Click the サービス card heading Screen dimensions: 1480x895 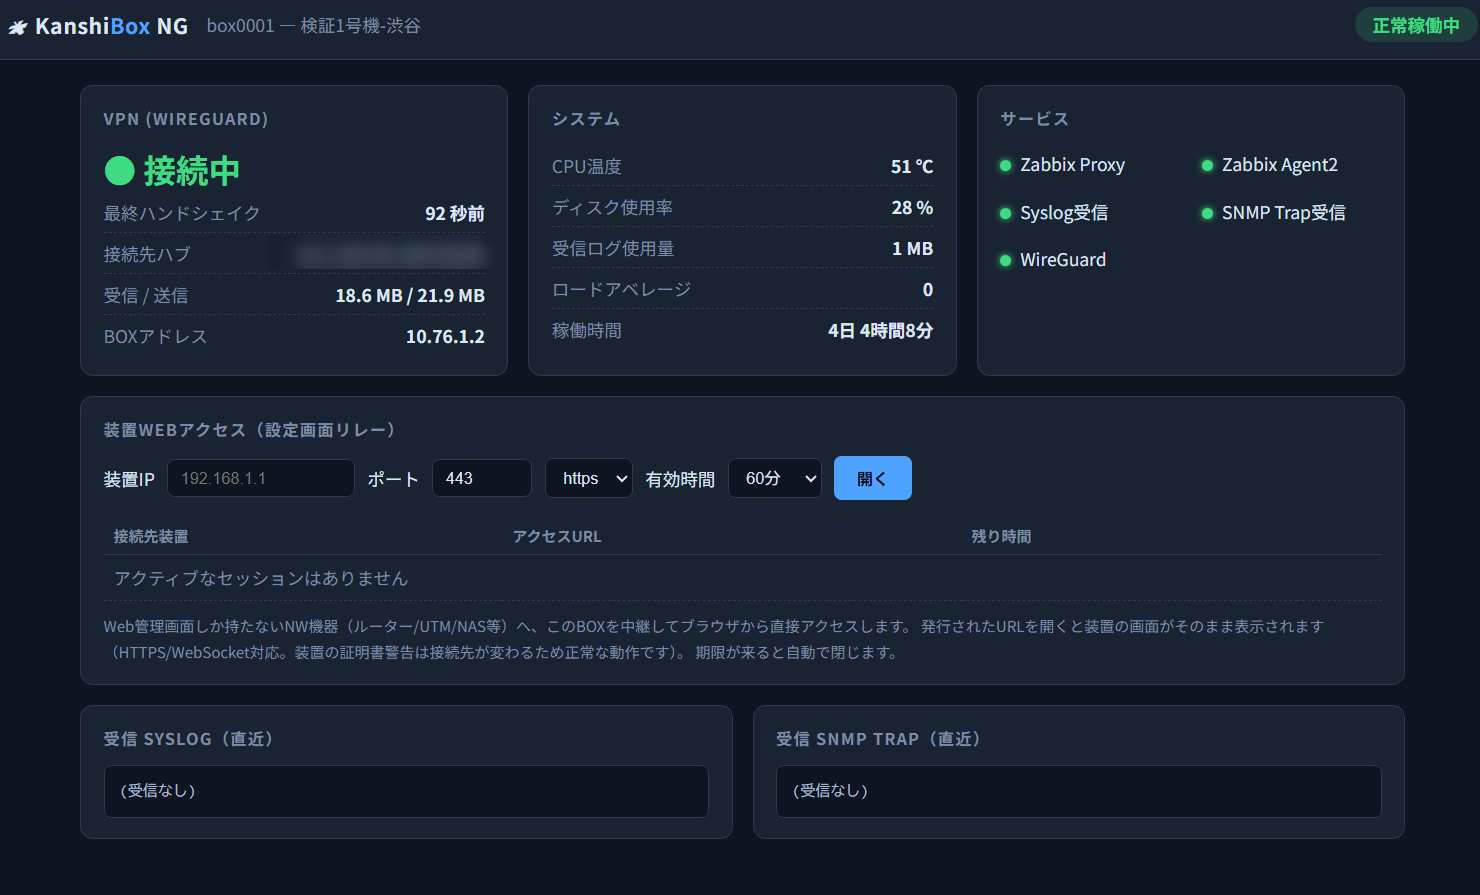point(1035,119)
